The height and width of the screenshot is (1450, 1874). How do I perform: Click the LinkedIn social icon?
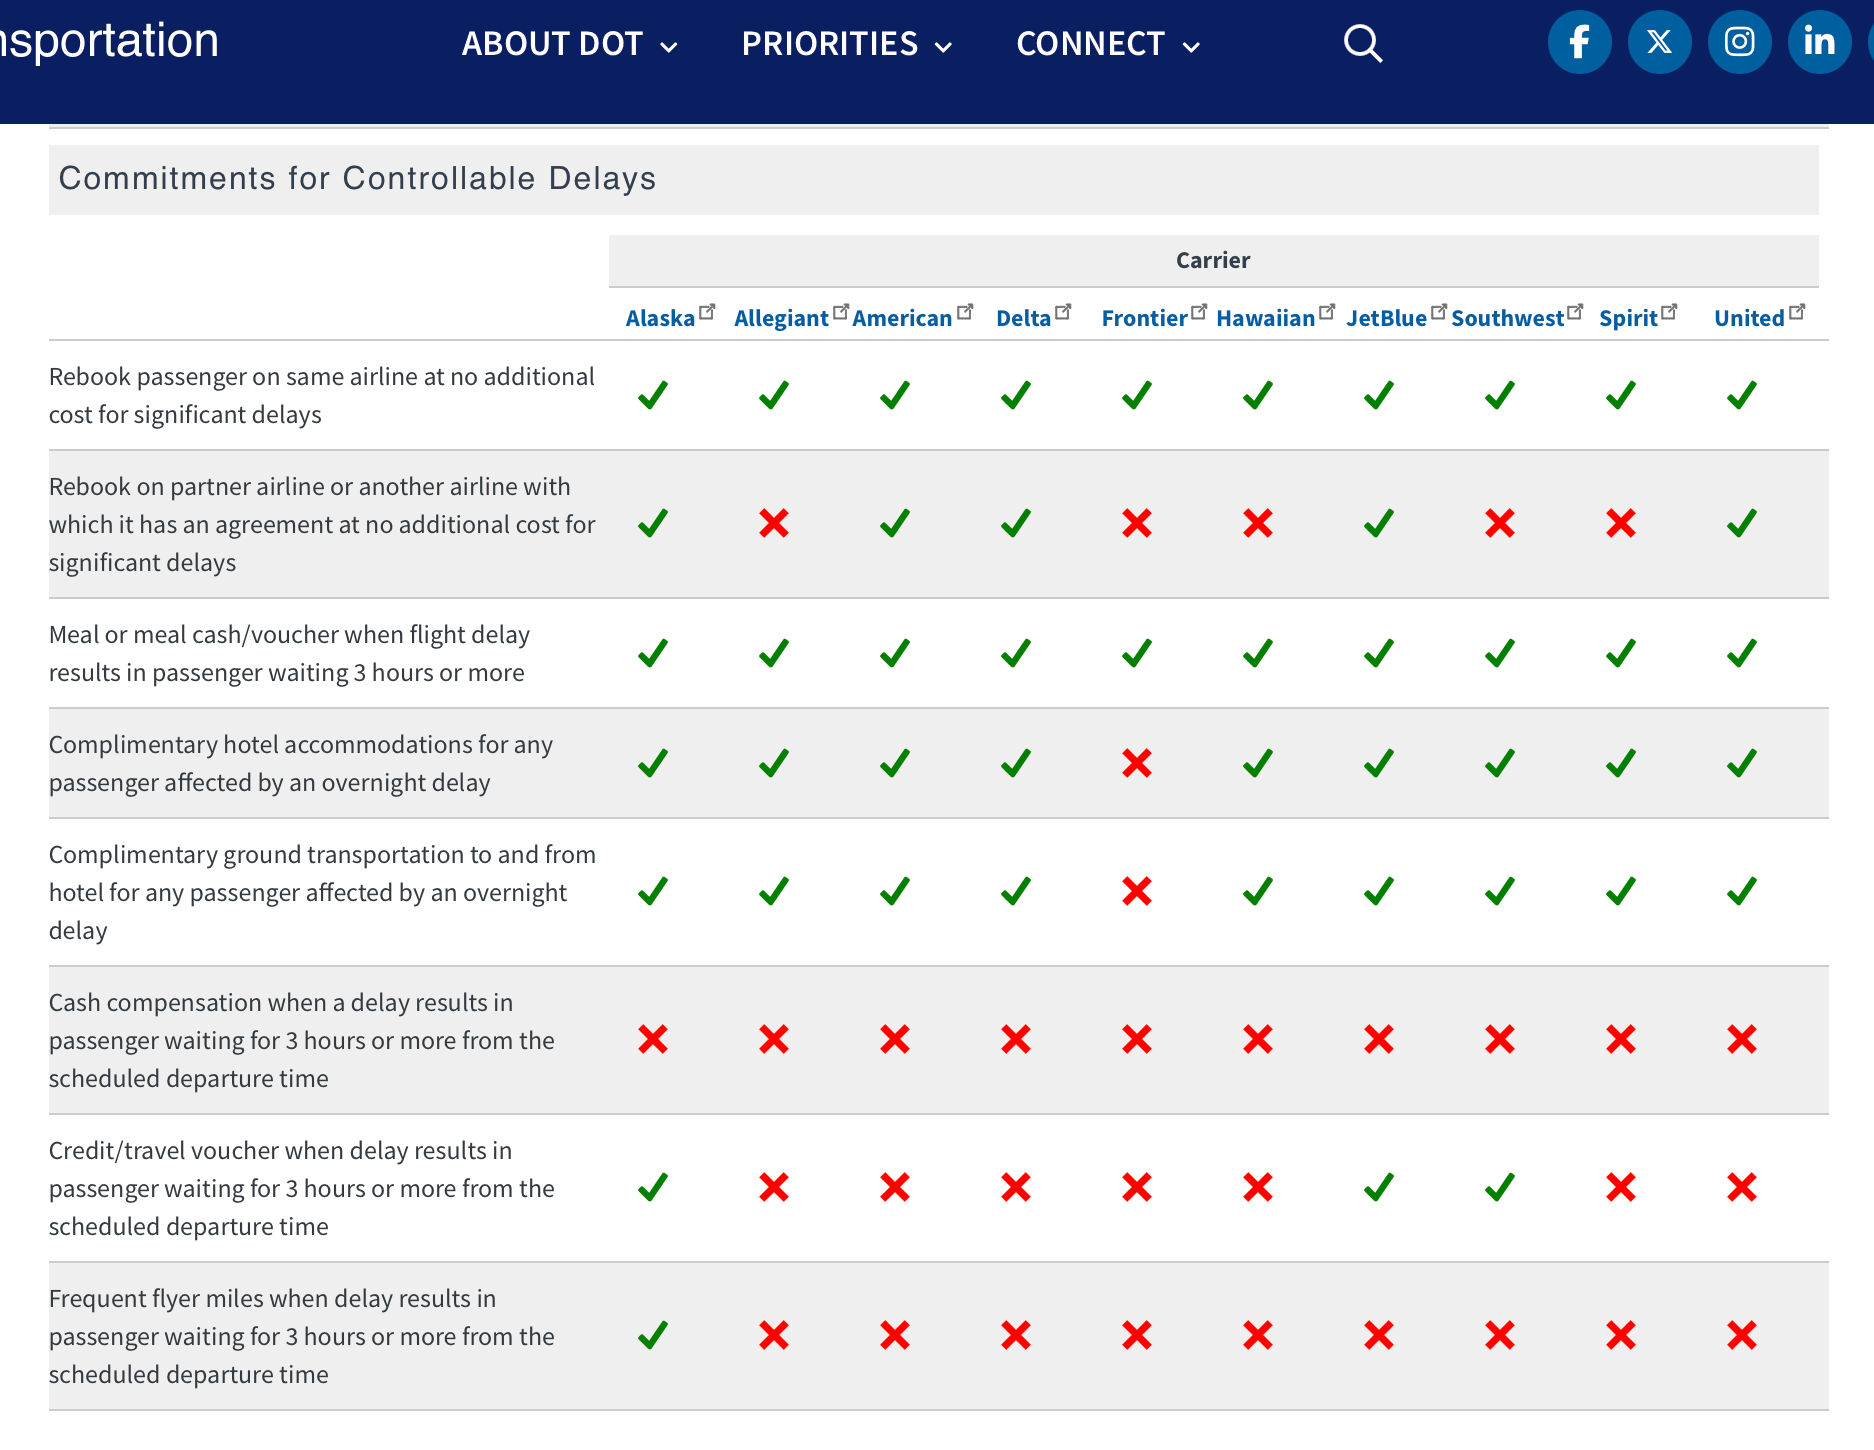(x=1819, y=42)
